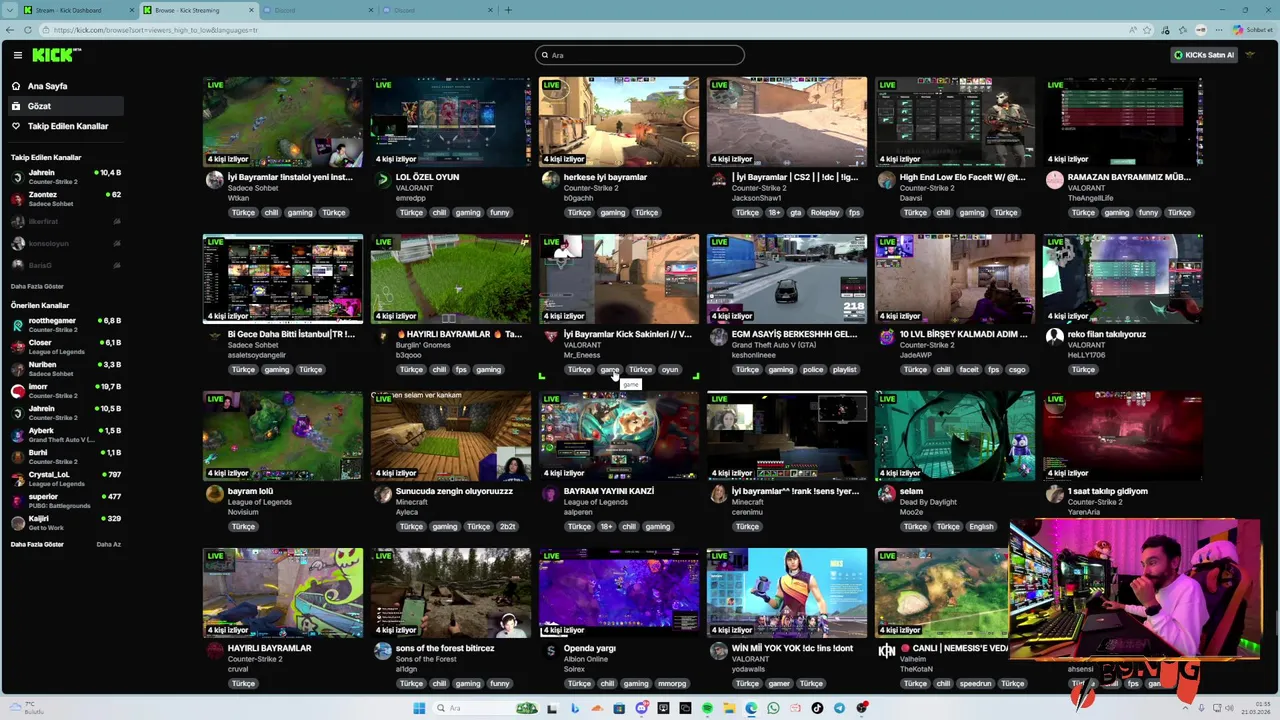The image size is (1280, 720).
Task: Select the police tag on EGM ASAYİŞ stream
Action: coord(813,369)
